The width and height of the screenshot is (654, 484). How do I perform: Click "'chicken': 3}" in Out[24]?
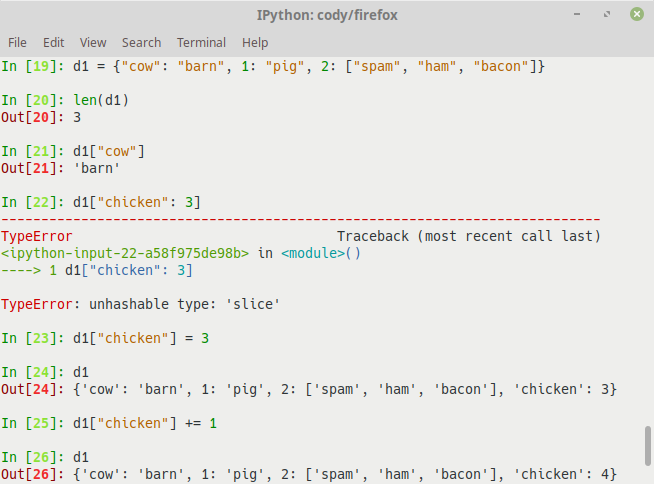pos(565,389)
